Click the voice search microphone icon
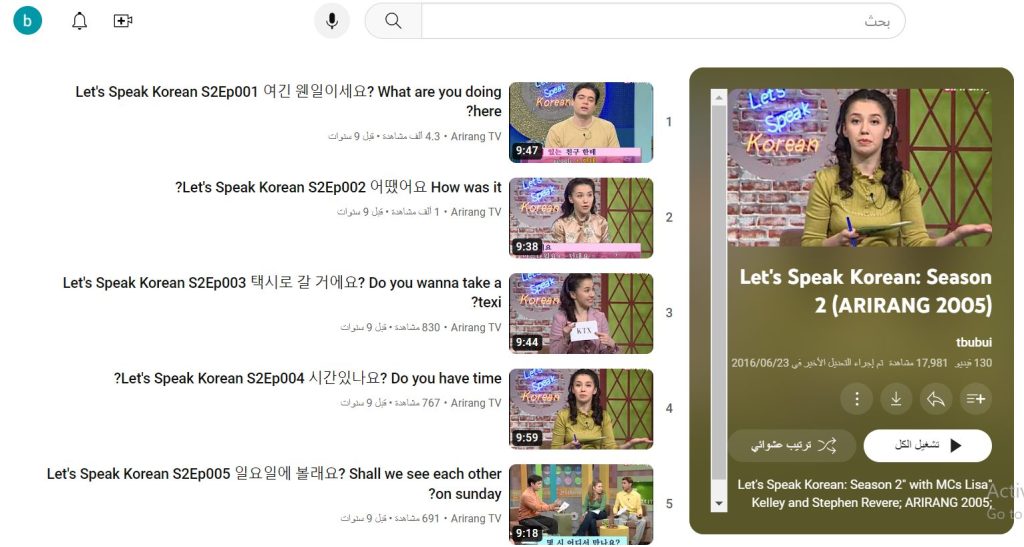Screen dimensions: 1024x547 pos(331,21)
